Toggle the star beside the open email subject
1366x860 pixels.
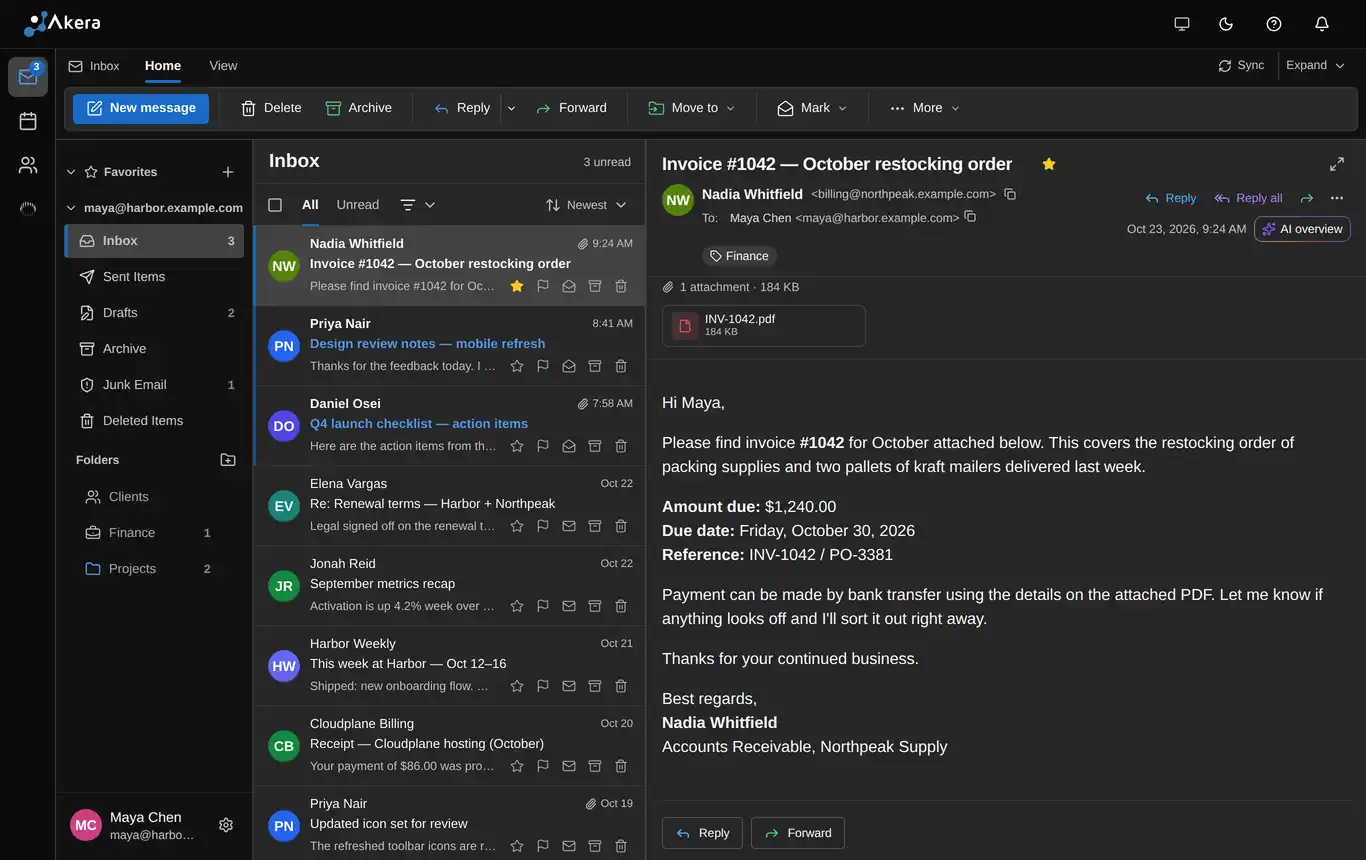[1049, 164]
